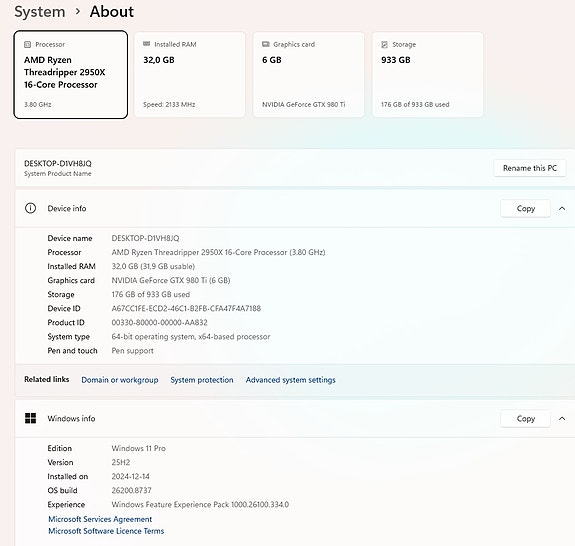The image size is (575, 546).
Task: Collapse the Windows info section
Action: 562,418
